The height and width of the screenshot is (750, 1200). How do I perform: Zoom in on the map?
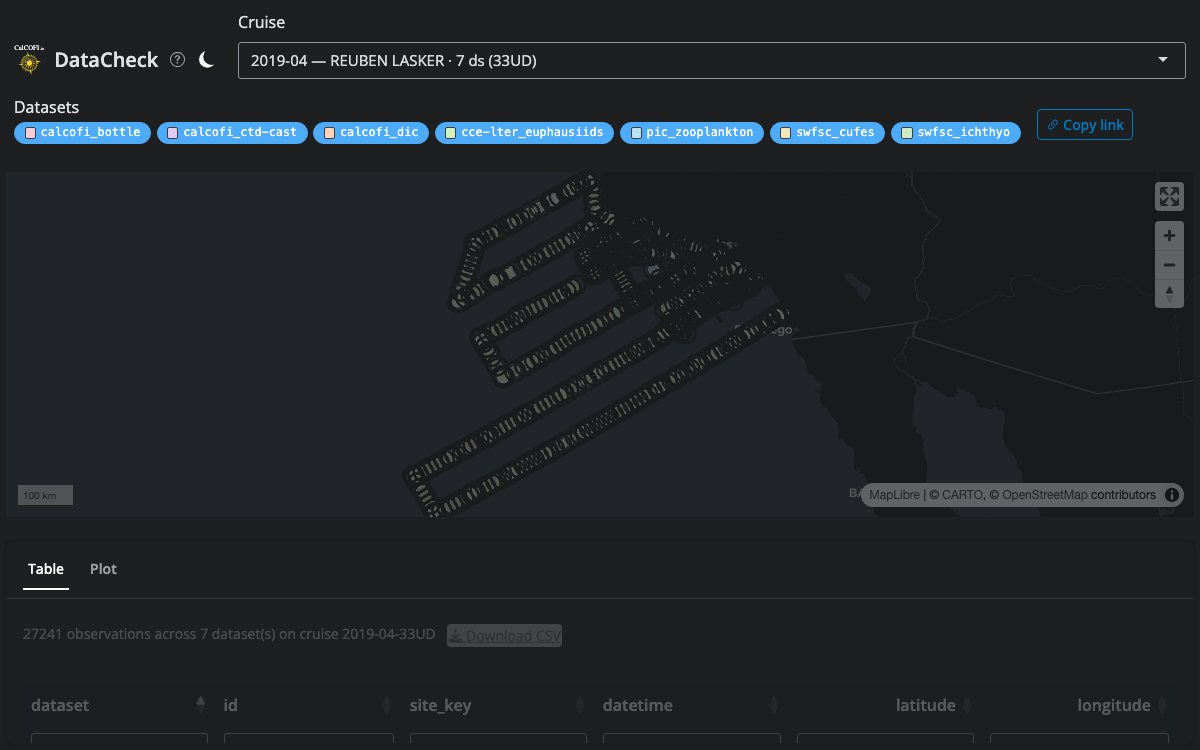[x=1169, y=236]
